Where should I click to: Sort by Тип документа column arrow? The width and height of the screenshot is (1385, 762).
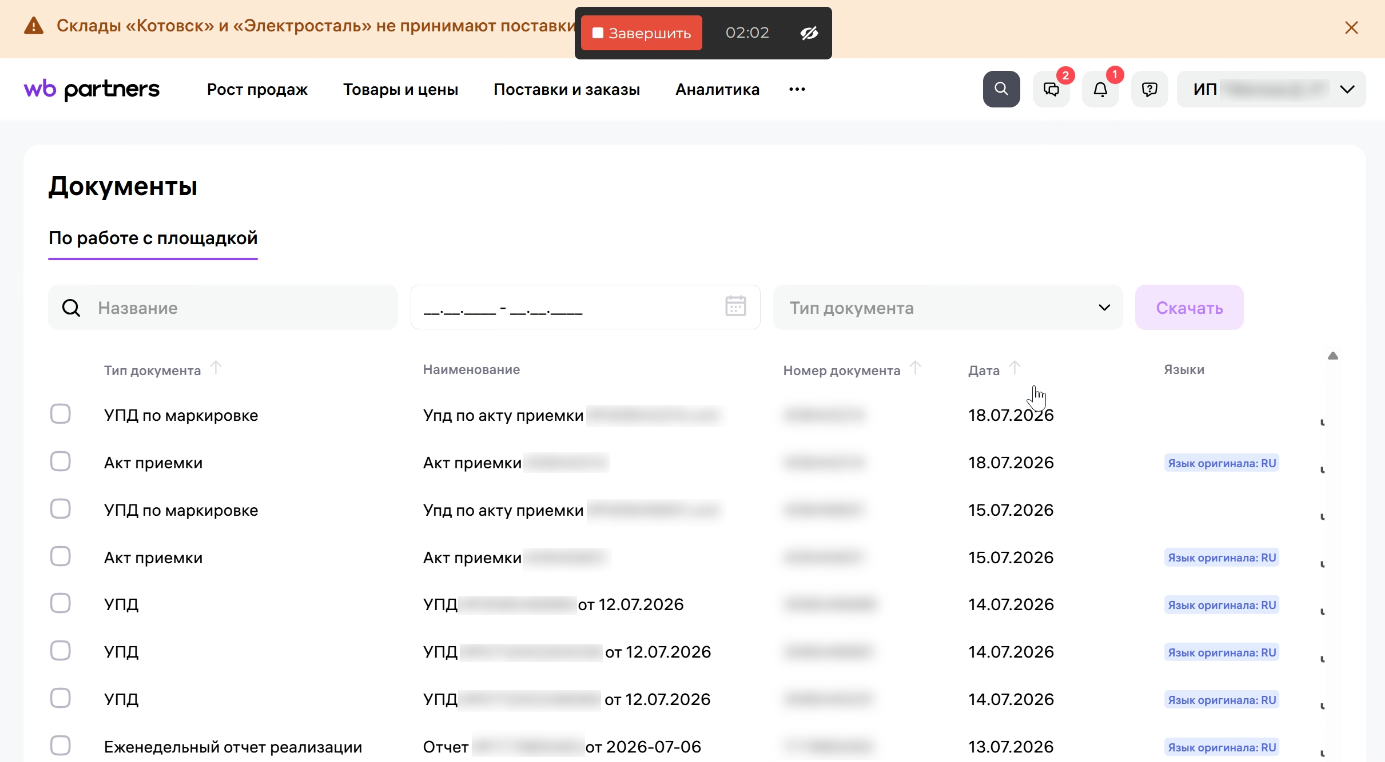pos(215,368)
